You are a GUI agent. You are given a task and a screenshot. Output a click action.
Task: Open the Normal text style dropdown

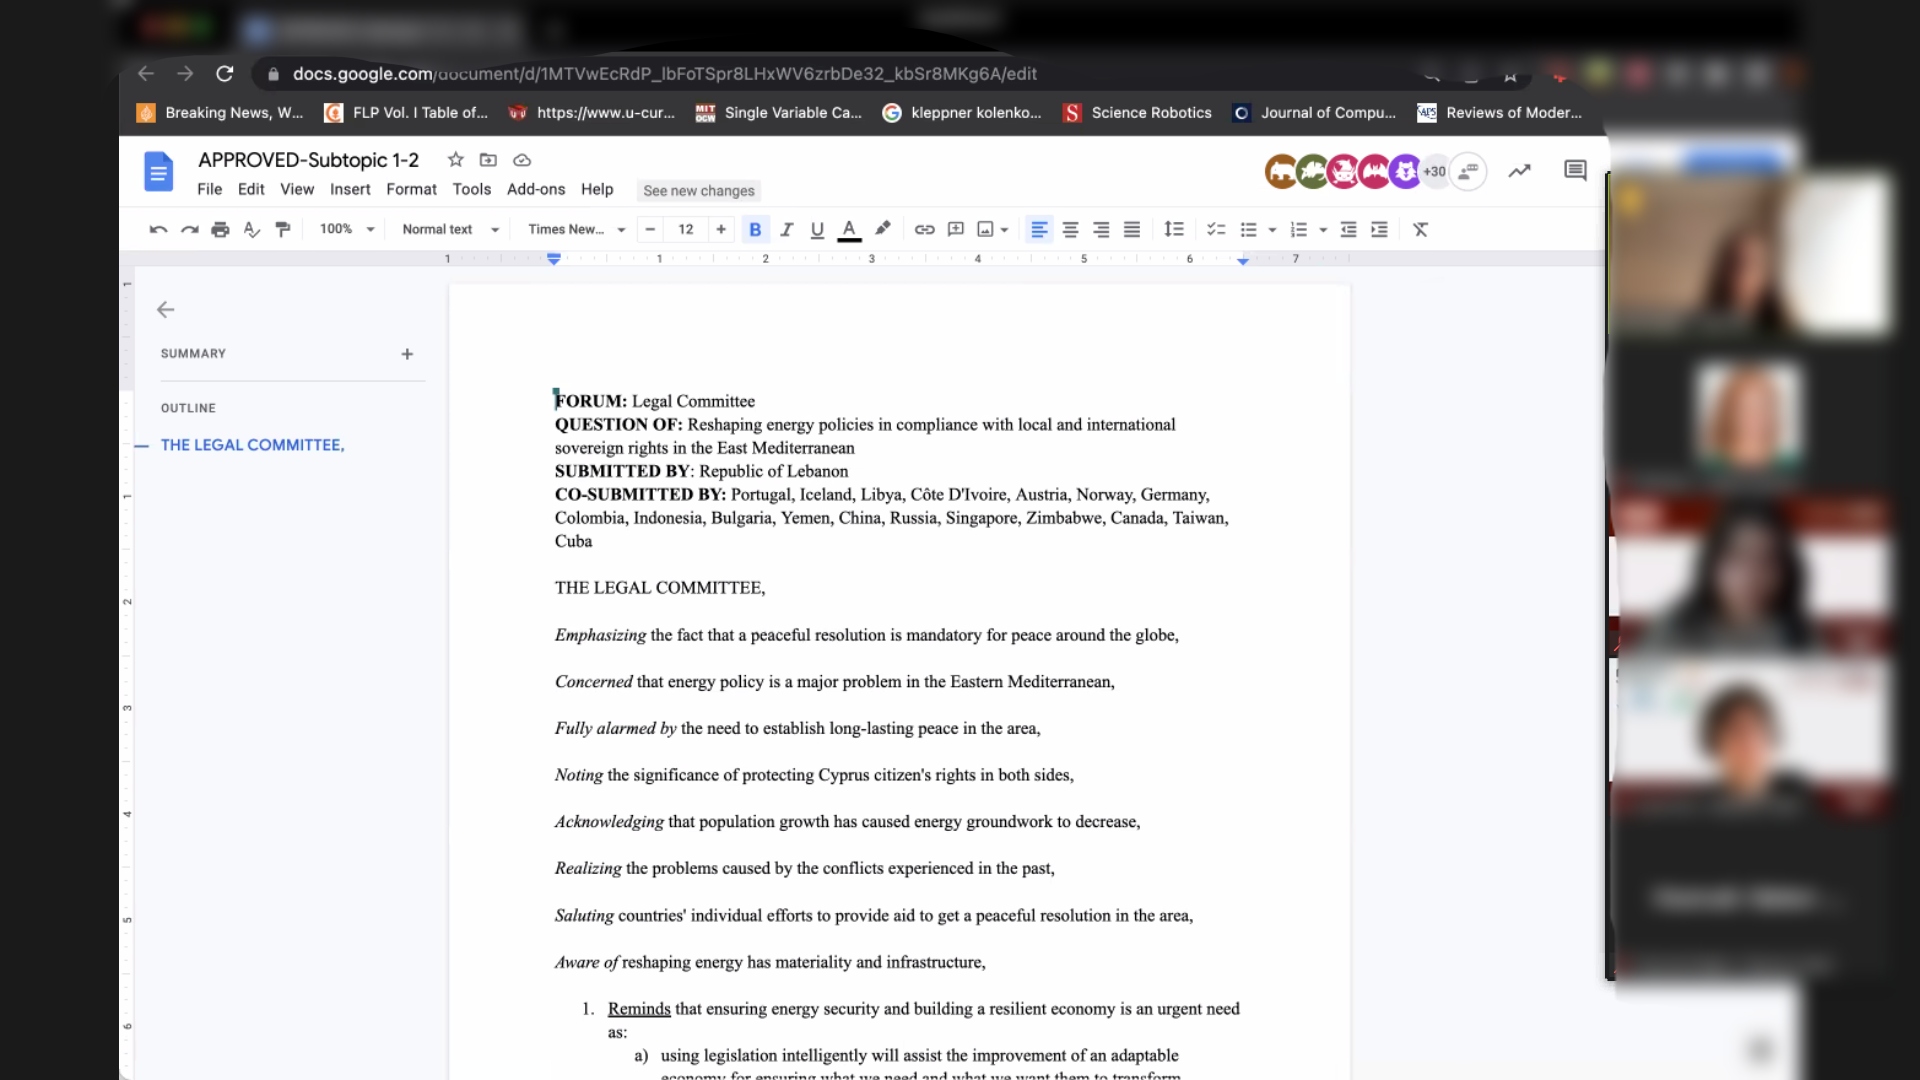click(450, 230)
